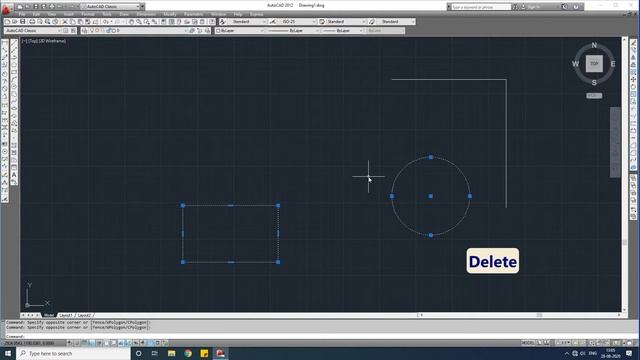Viewport: 640px width, 360px height.
Task: Open the Layer Properties Manager icon
Action: tap(84, 31)
